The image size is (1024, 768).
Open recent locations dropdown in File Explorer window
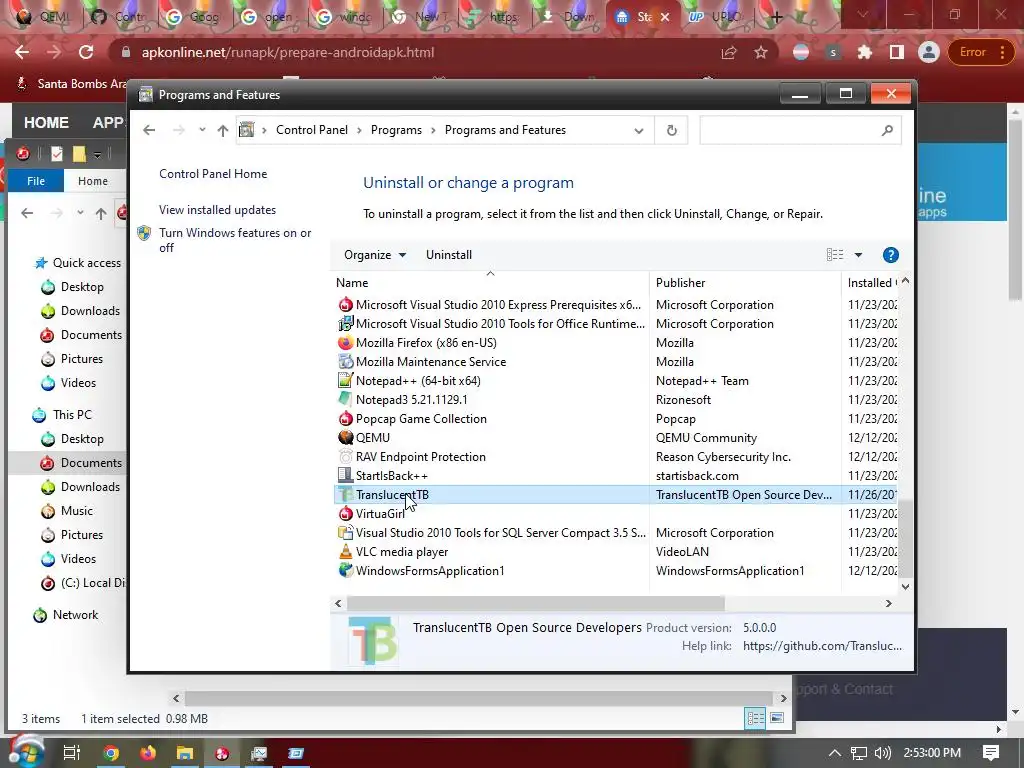(80, 212)
